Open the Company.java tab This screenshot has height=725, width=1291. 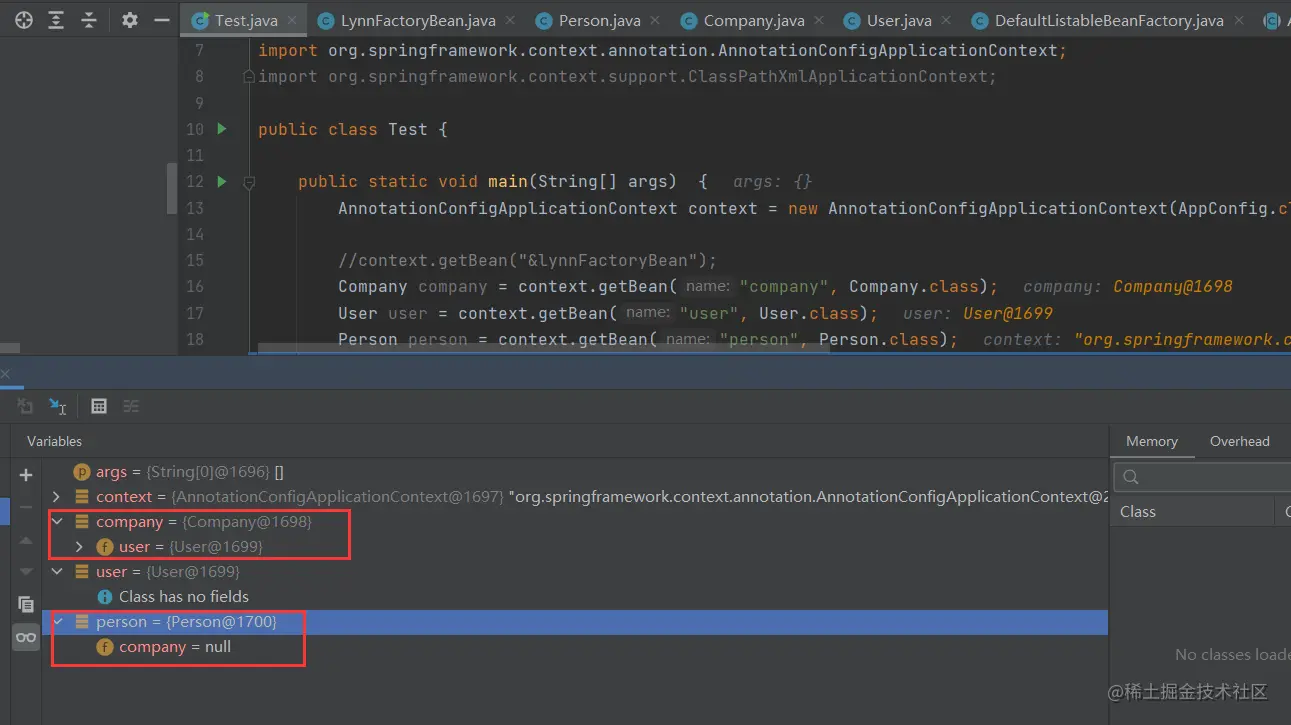click(753, 21)
